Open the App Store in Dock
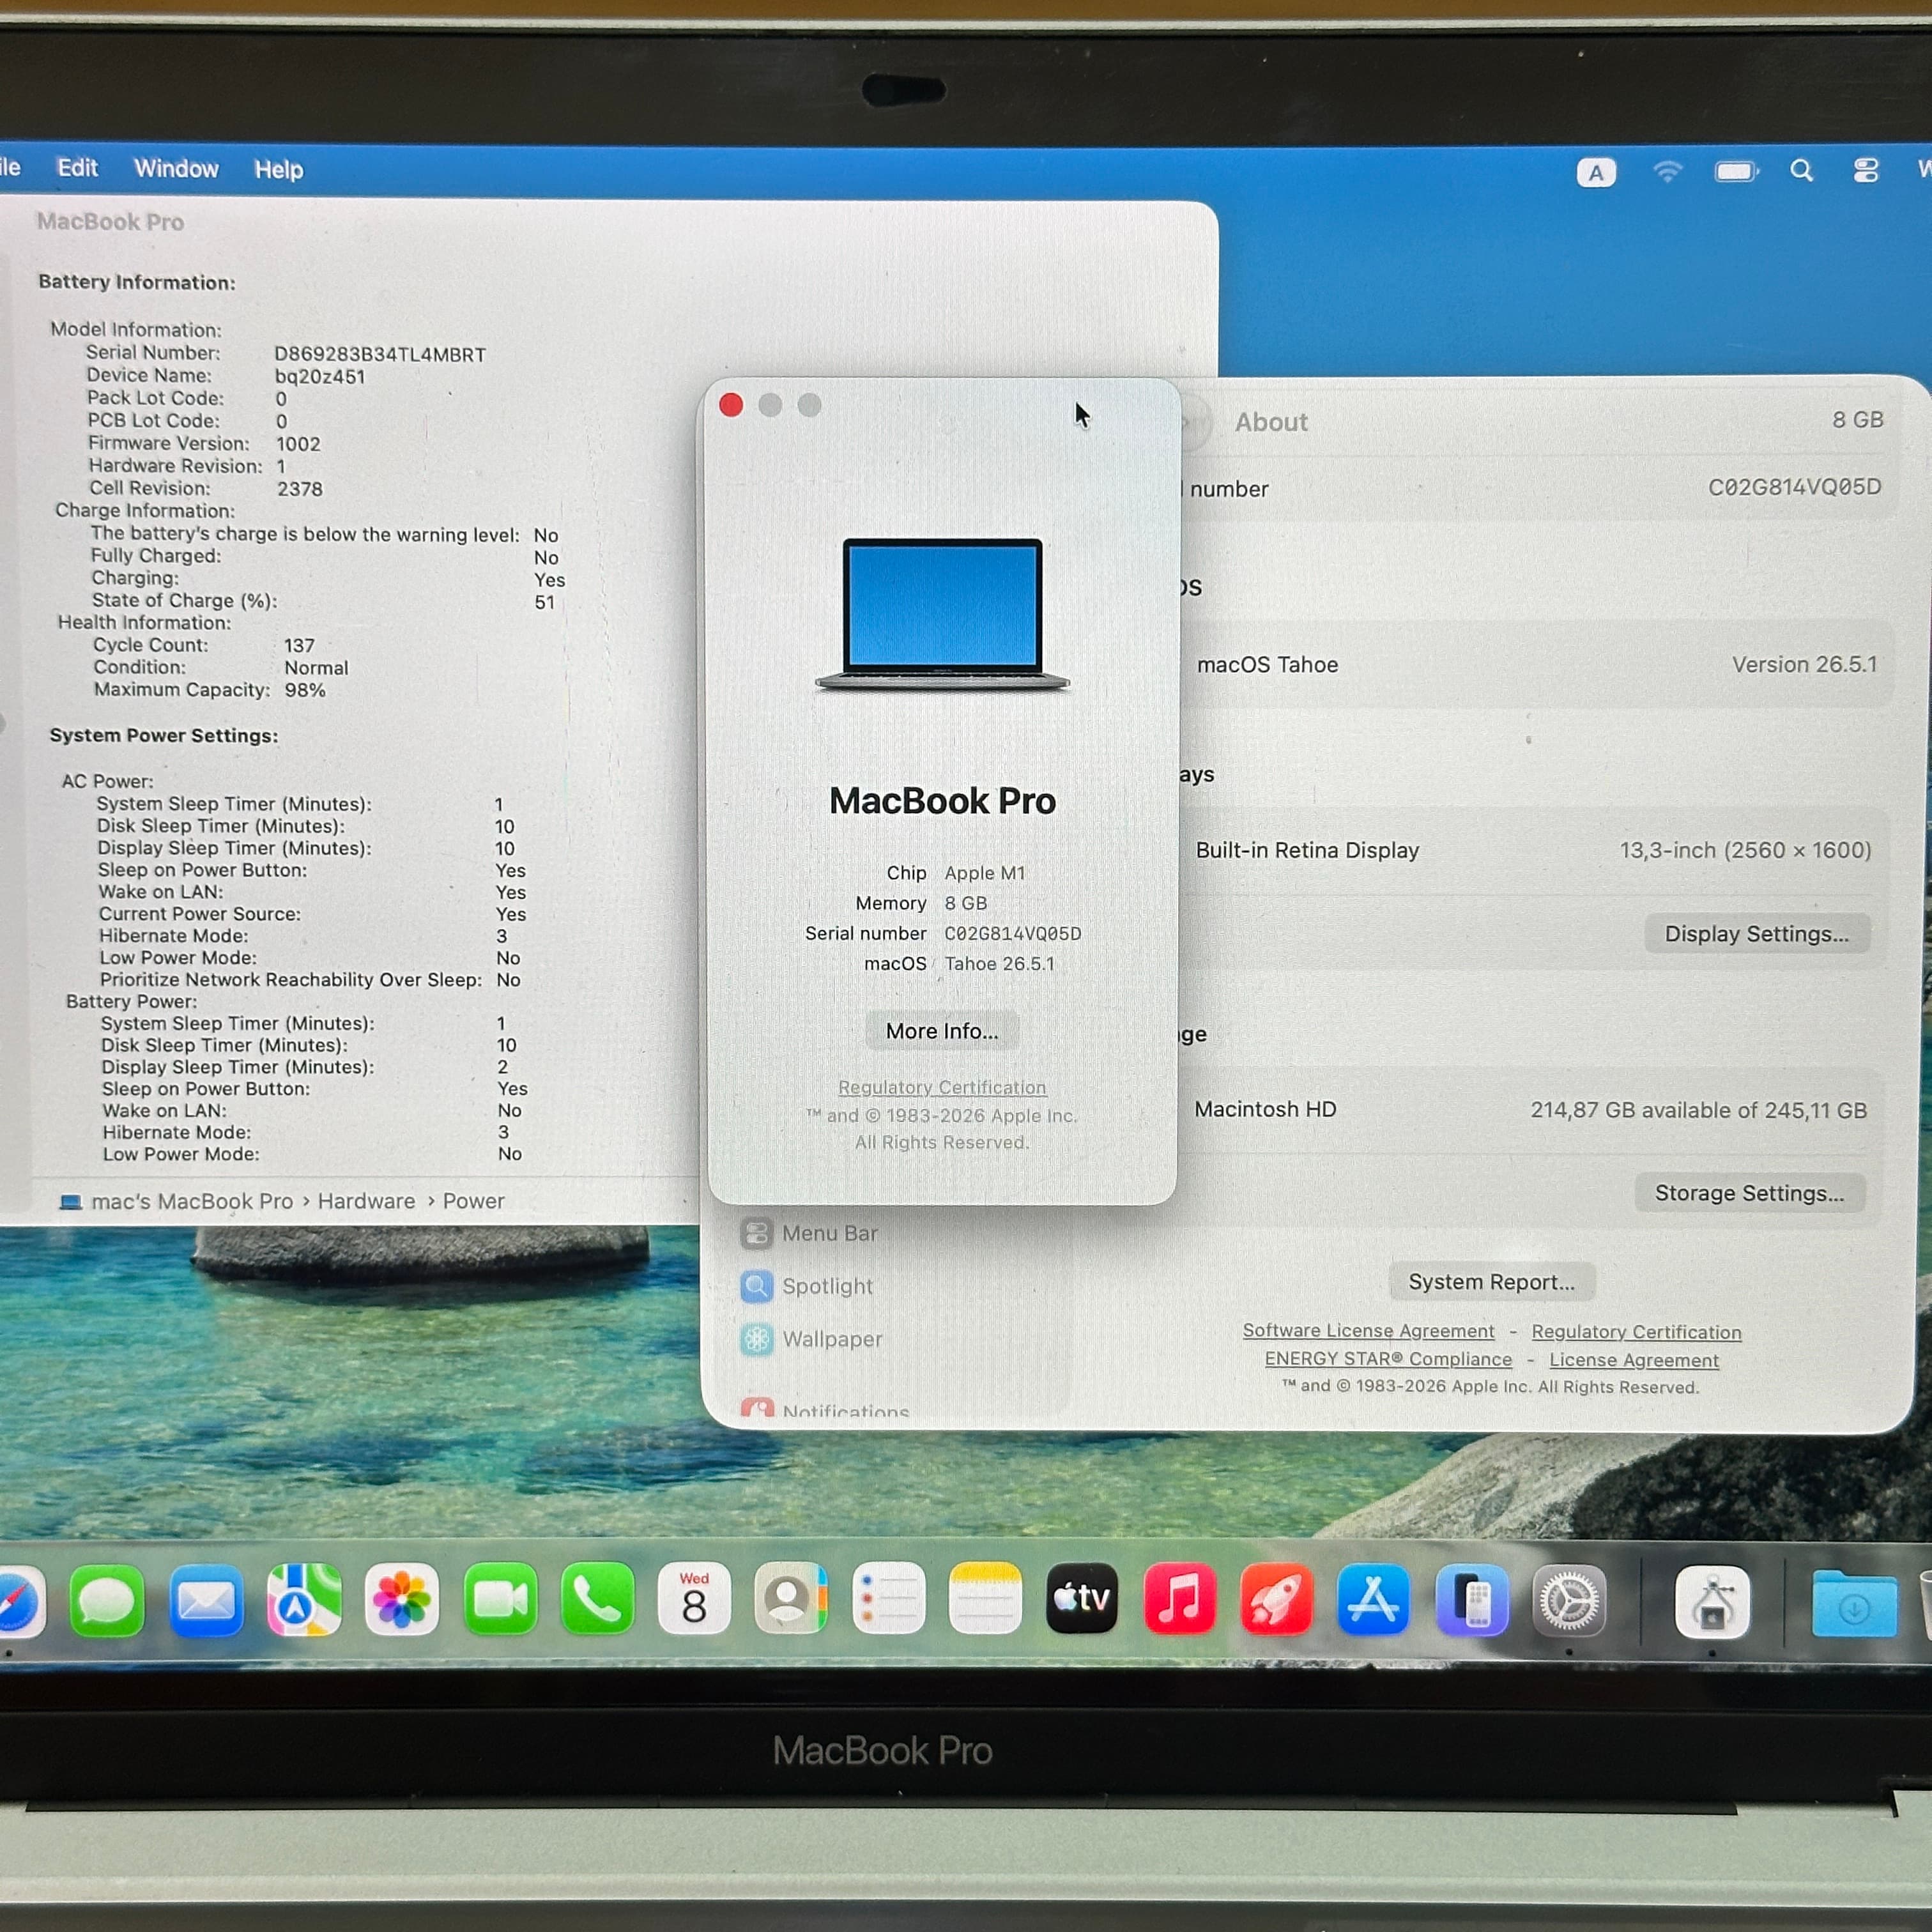The image size is (1932, 1932). (1373, 1601)
